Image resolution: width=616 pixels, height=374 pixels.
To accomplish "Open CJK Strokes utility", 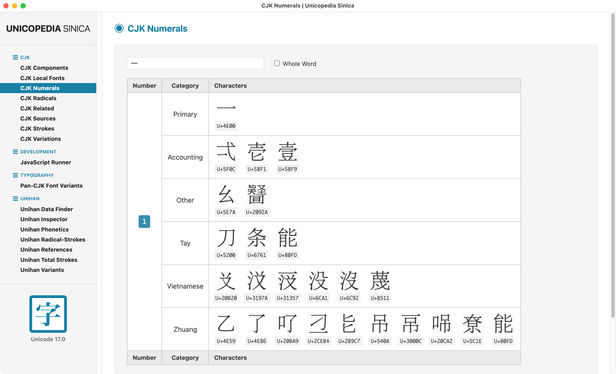I will tap(37, 128).
